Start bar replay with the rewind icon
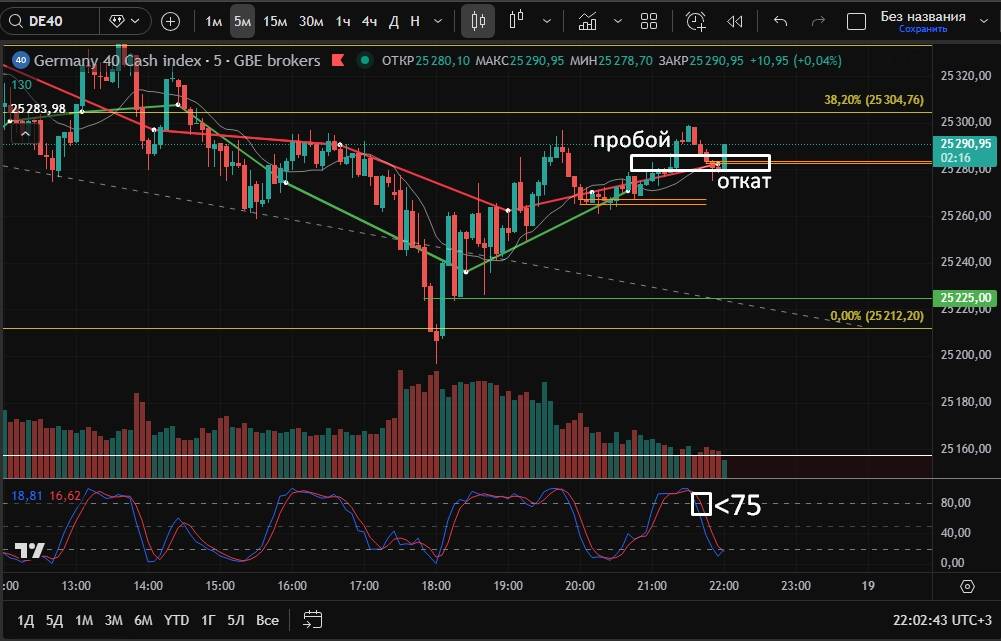The width and height of the screenshot is (1001, 641). tap(735, 21)
